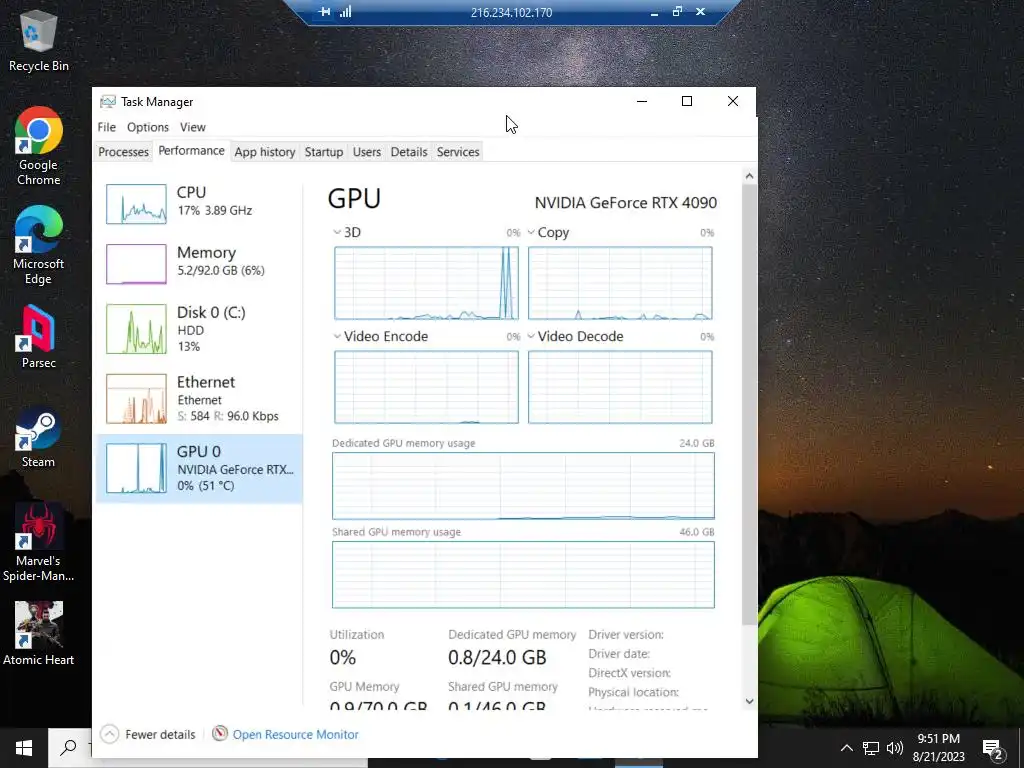Open taskbar search magnifier
Viewport: 1024px width, 768px height.
coord(68,748)
